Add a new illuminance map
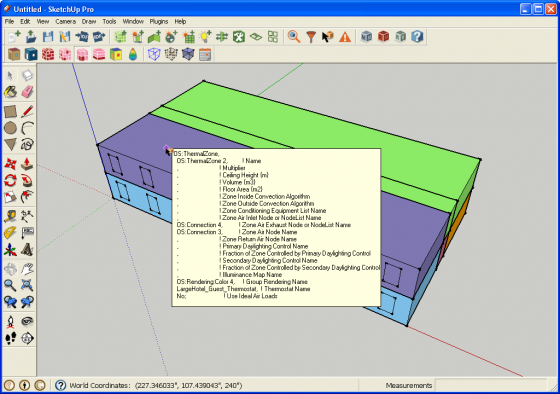Viewport: 560px width, 394px height. click(x=188, y=36)
